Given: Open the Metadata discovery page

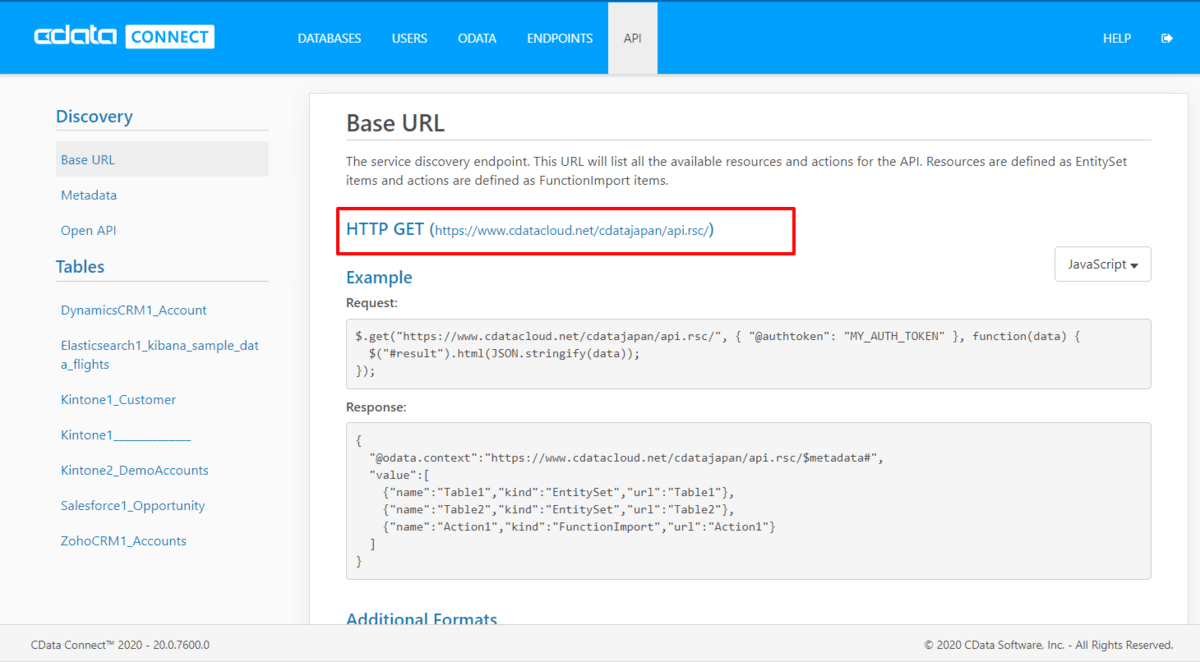Looking at the screenshot, I should point(89,195).
